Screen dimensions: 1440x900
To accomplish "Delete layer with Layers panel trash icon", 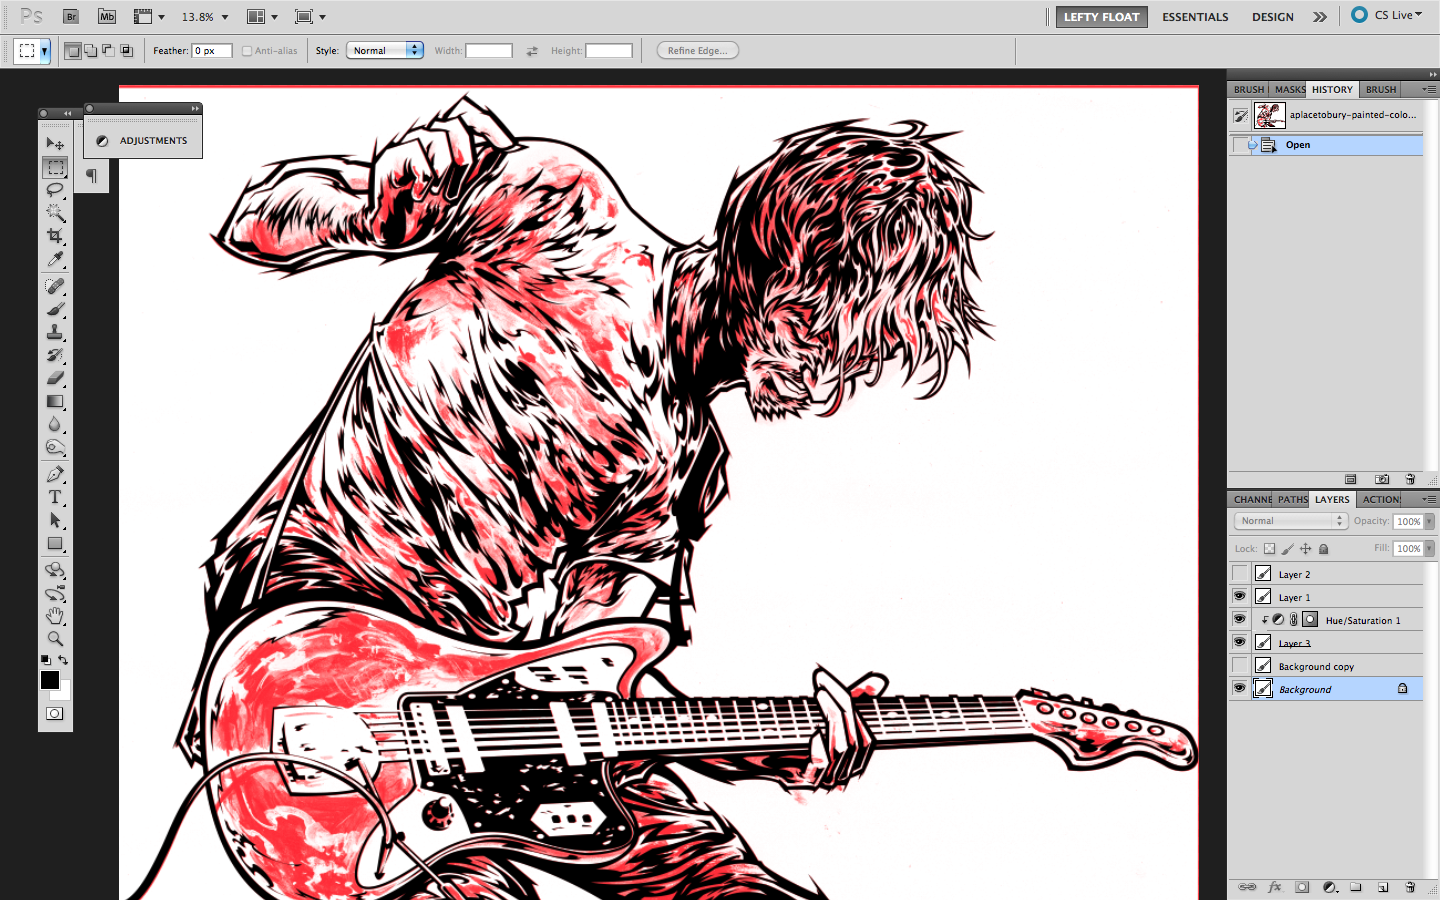I will coord(1410,887).
